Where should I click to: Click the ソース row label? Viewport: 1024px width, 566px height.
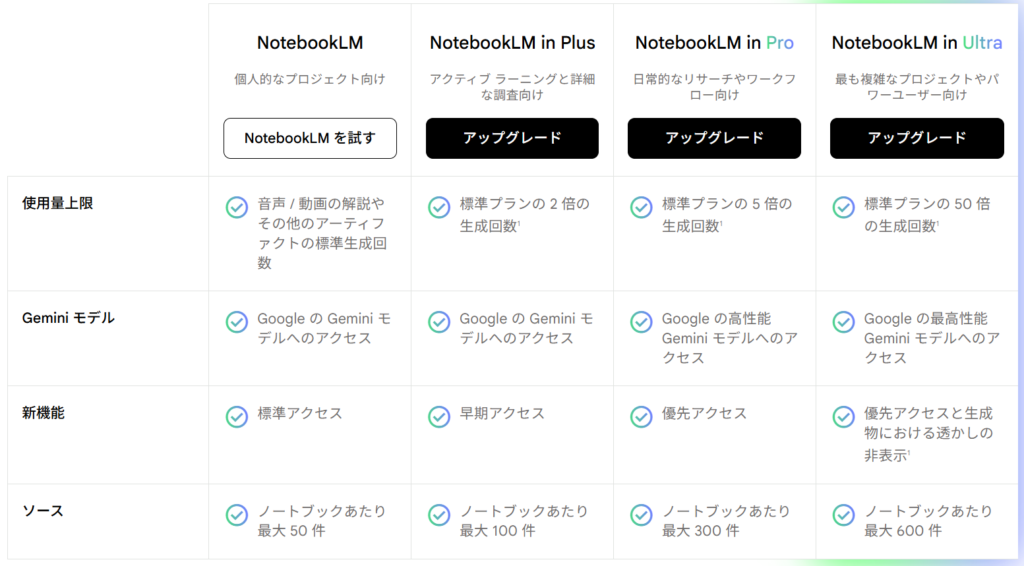coord(42,511)
